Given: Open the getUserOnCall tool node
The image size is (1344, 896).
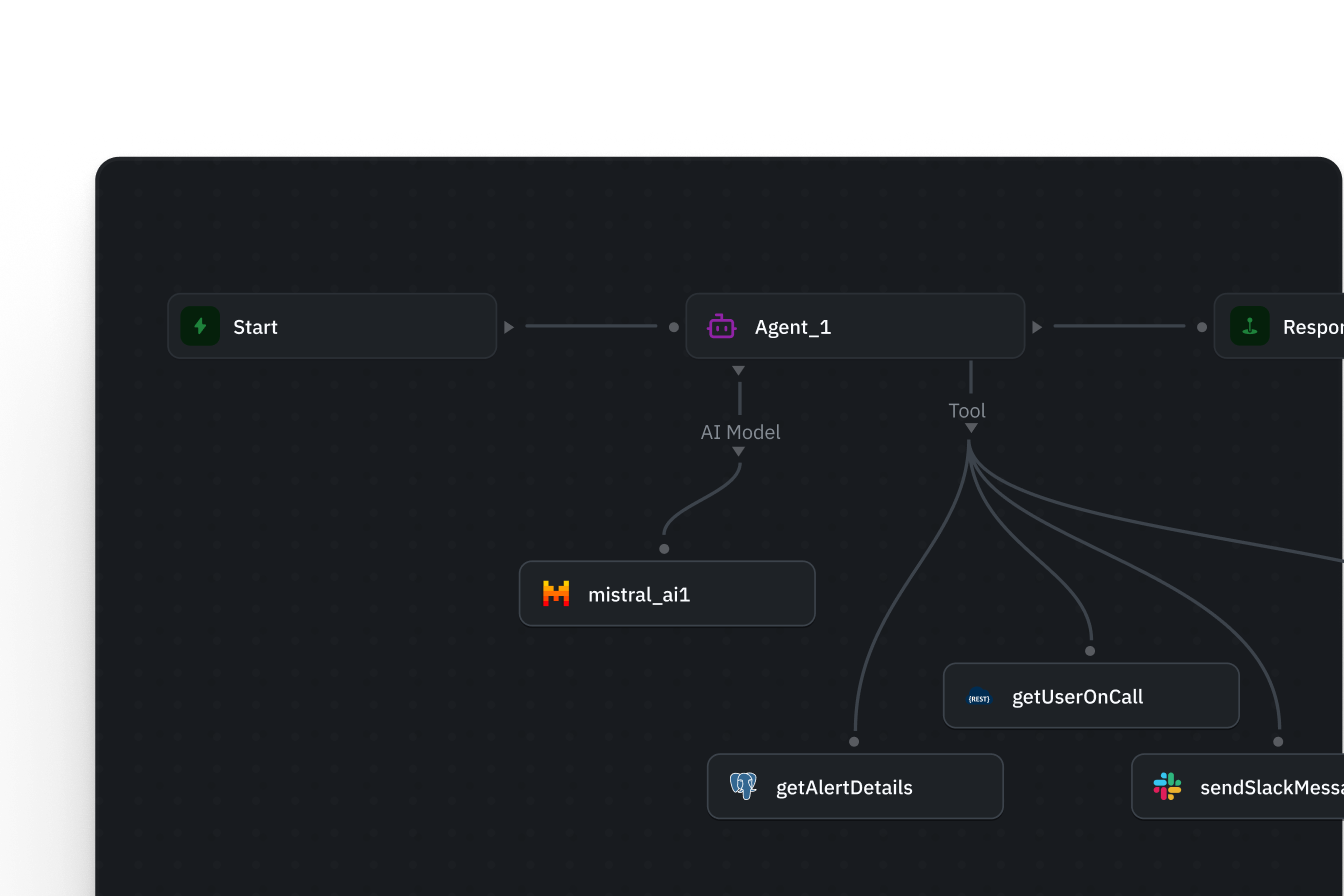Looking at the screenshot, I should [1091, 696].
